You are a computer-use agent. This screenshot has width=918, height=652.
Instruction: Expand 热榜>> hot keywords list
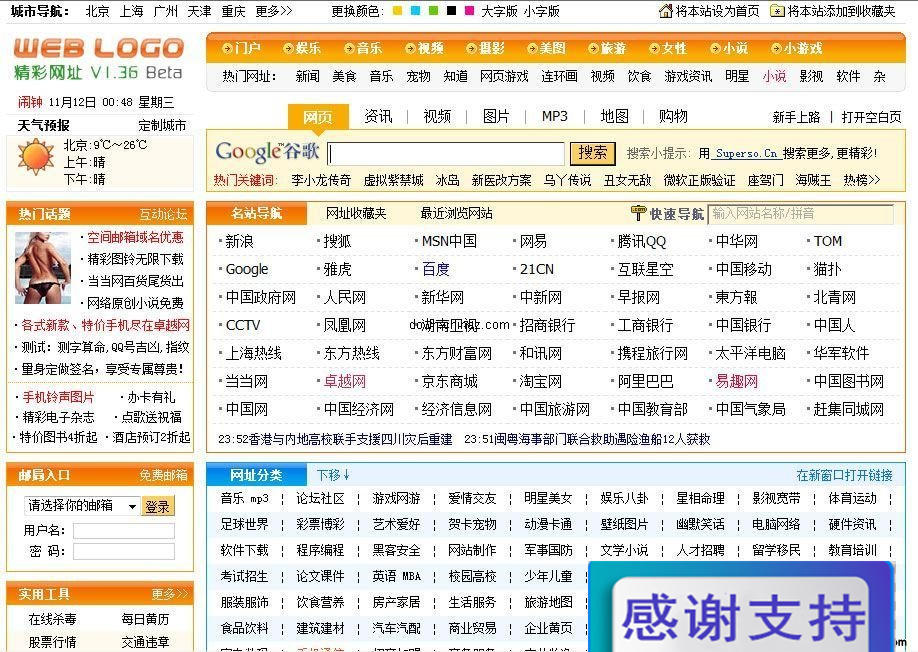pyautogui.click(x=862, y=180)
